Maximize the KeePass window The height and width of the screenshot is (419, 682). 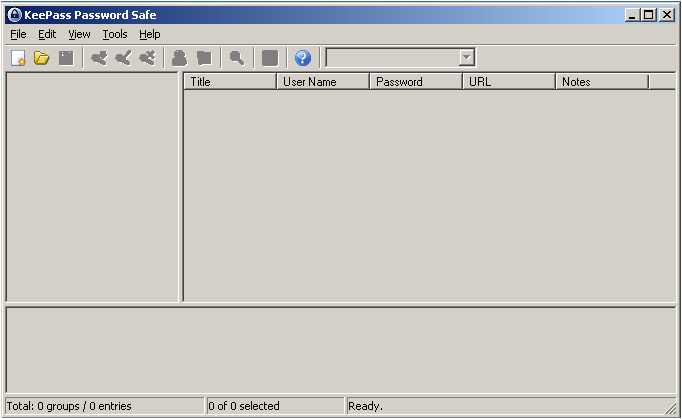(648, 15)
